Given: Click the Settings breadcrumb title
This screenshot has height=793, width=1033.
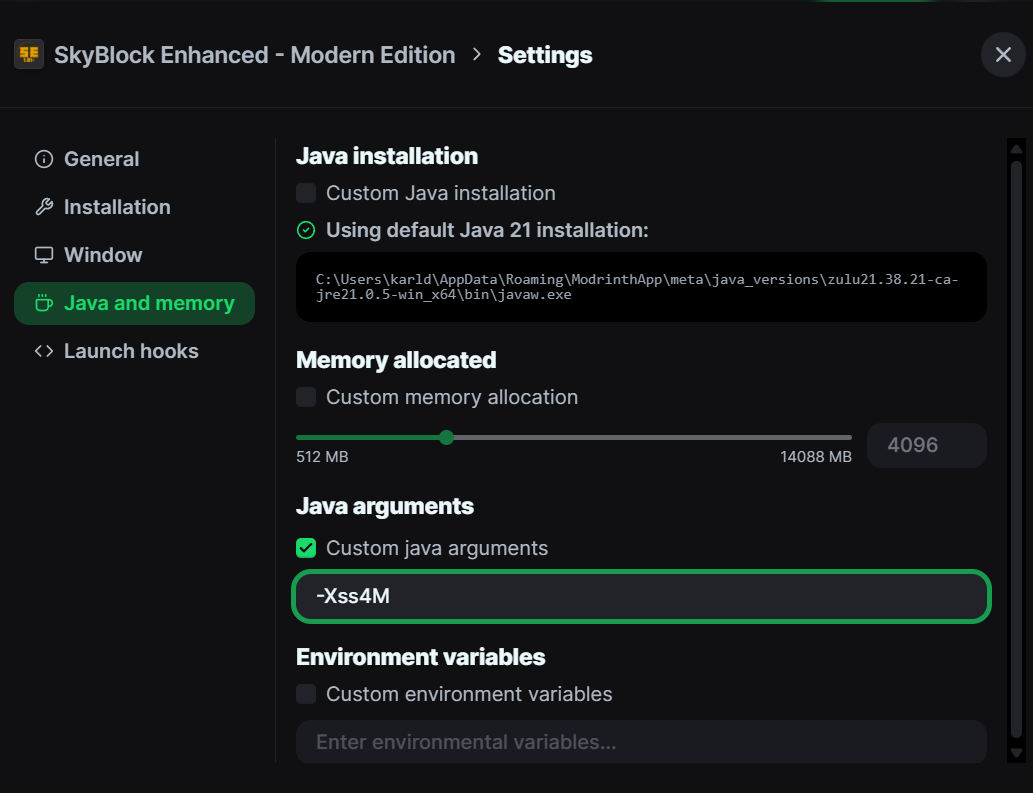Looking at the screenshot, I should tap(545, 55).
